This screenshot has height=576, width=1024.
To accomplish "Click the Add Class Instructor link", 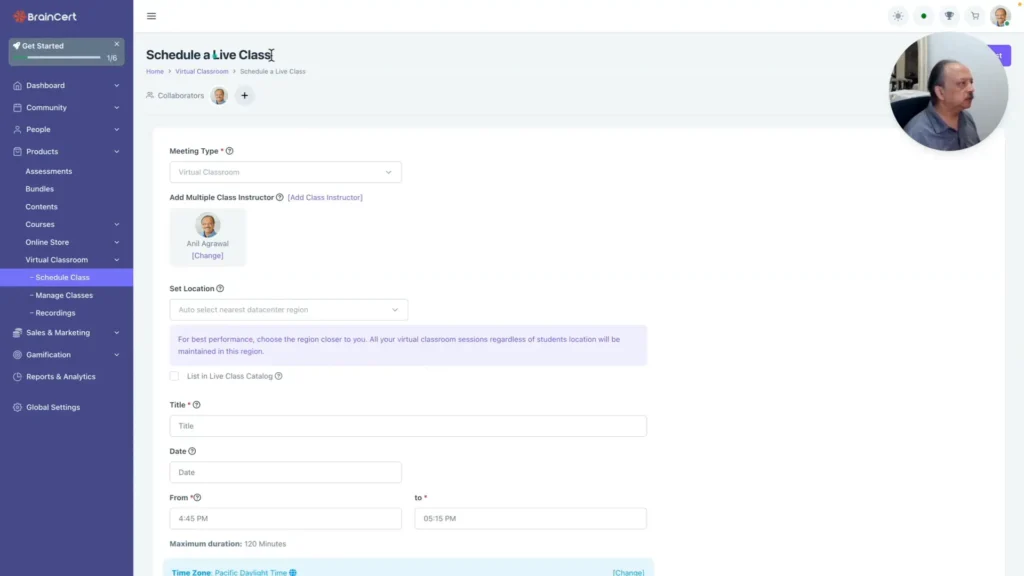I will (x=325, y=197).
